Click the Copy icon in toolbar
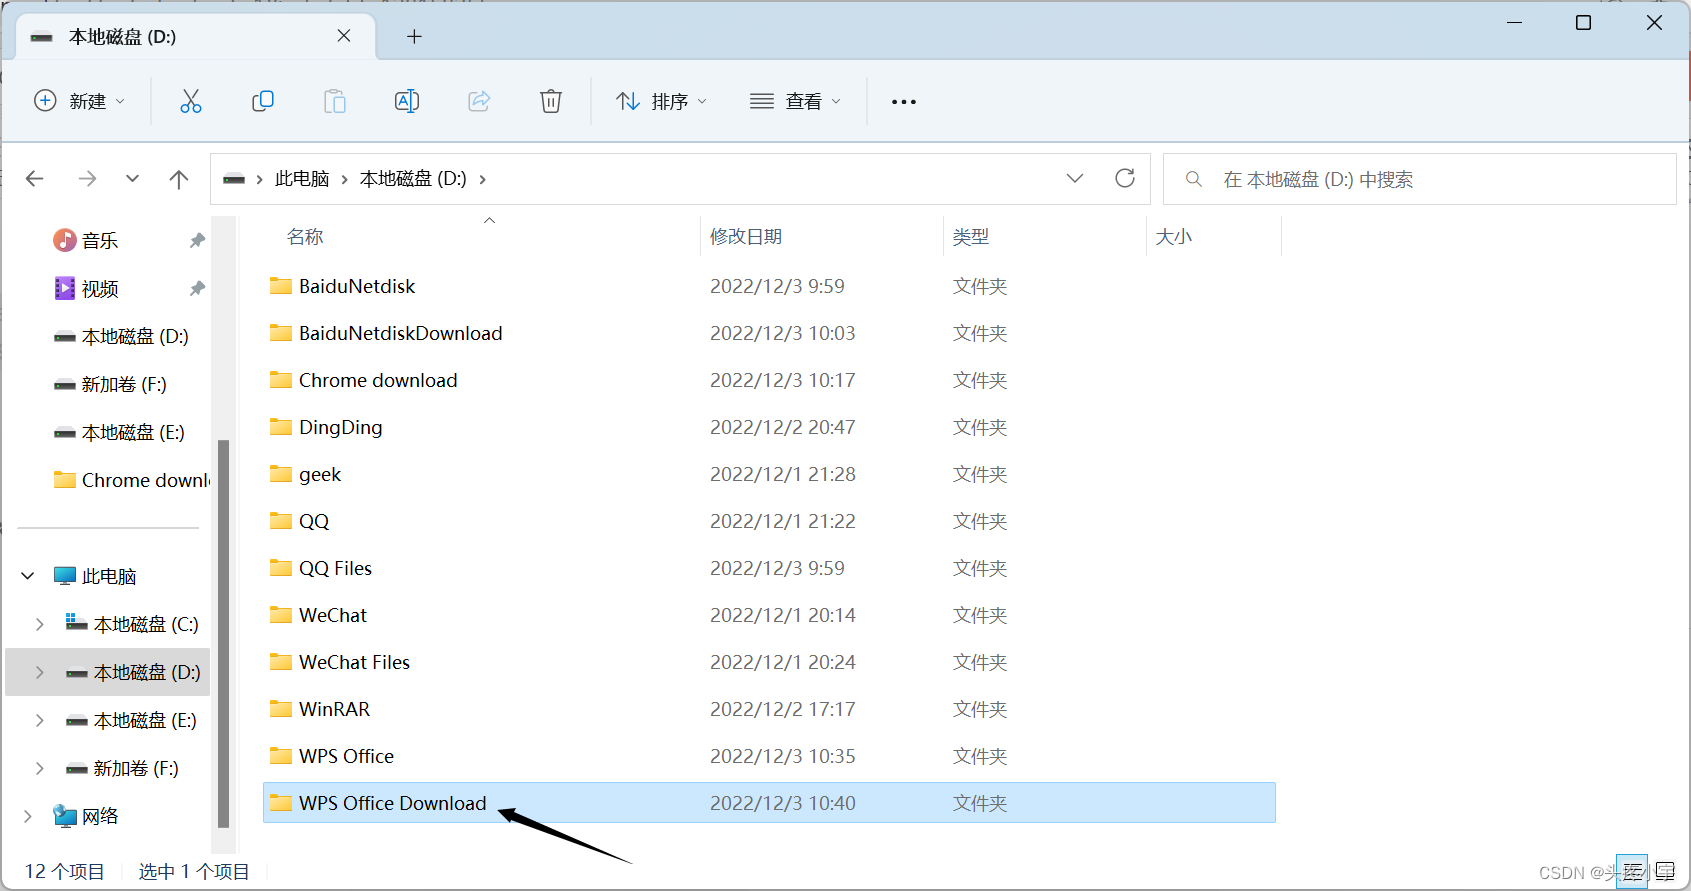The width and height of the screenshot is (1691, 891). (x=263, y=101)
